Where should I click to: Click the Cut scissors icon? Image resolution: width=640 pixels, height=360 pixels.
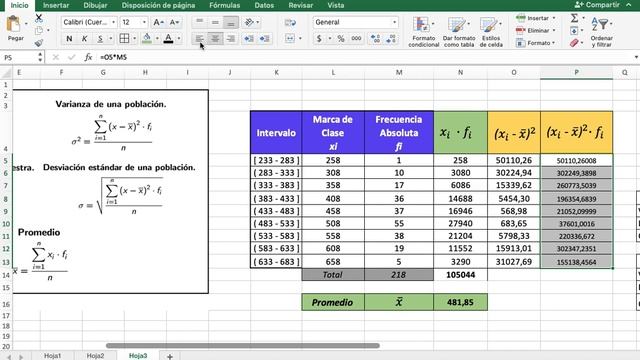(x=39, y=18)
